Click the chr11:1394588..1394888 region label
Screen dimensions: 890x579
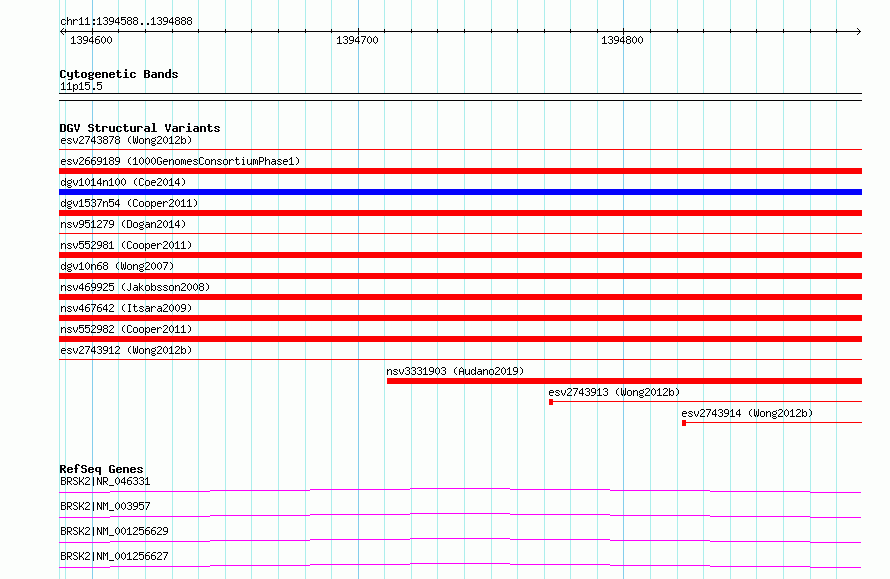[126, 21]
